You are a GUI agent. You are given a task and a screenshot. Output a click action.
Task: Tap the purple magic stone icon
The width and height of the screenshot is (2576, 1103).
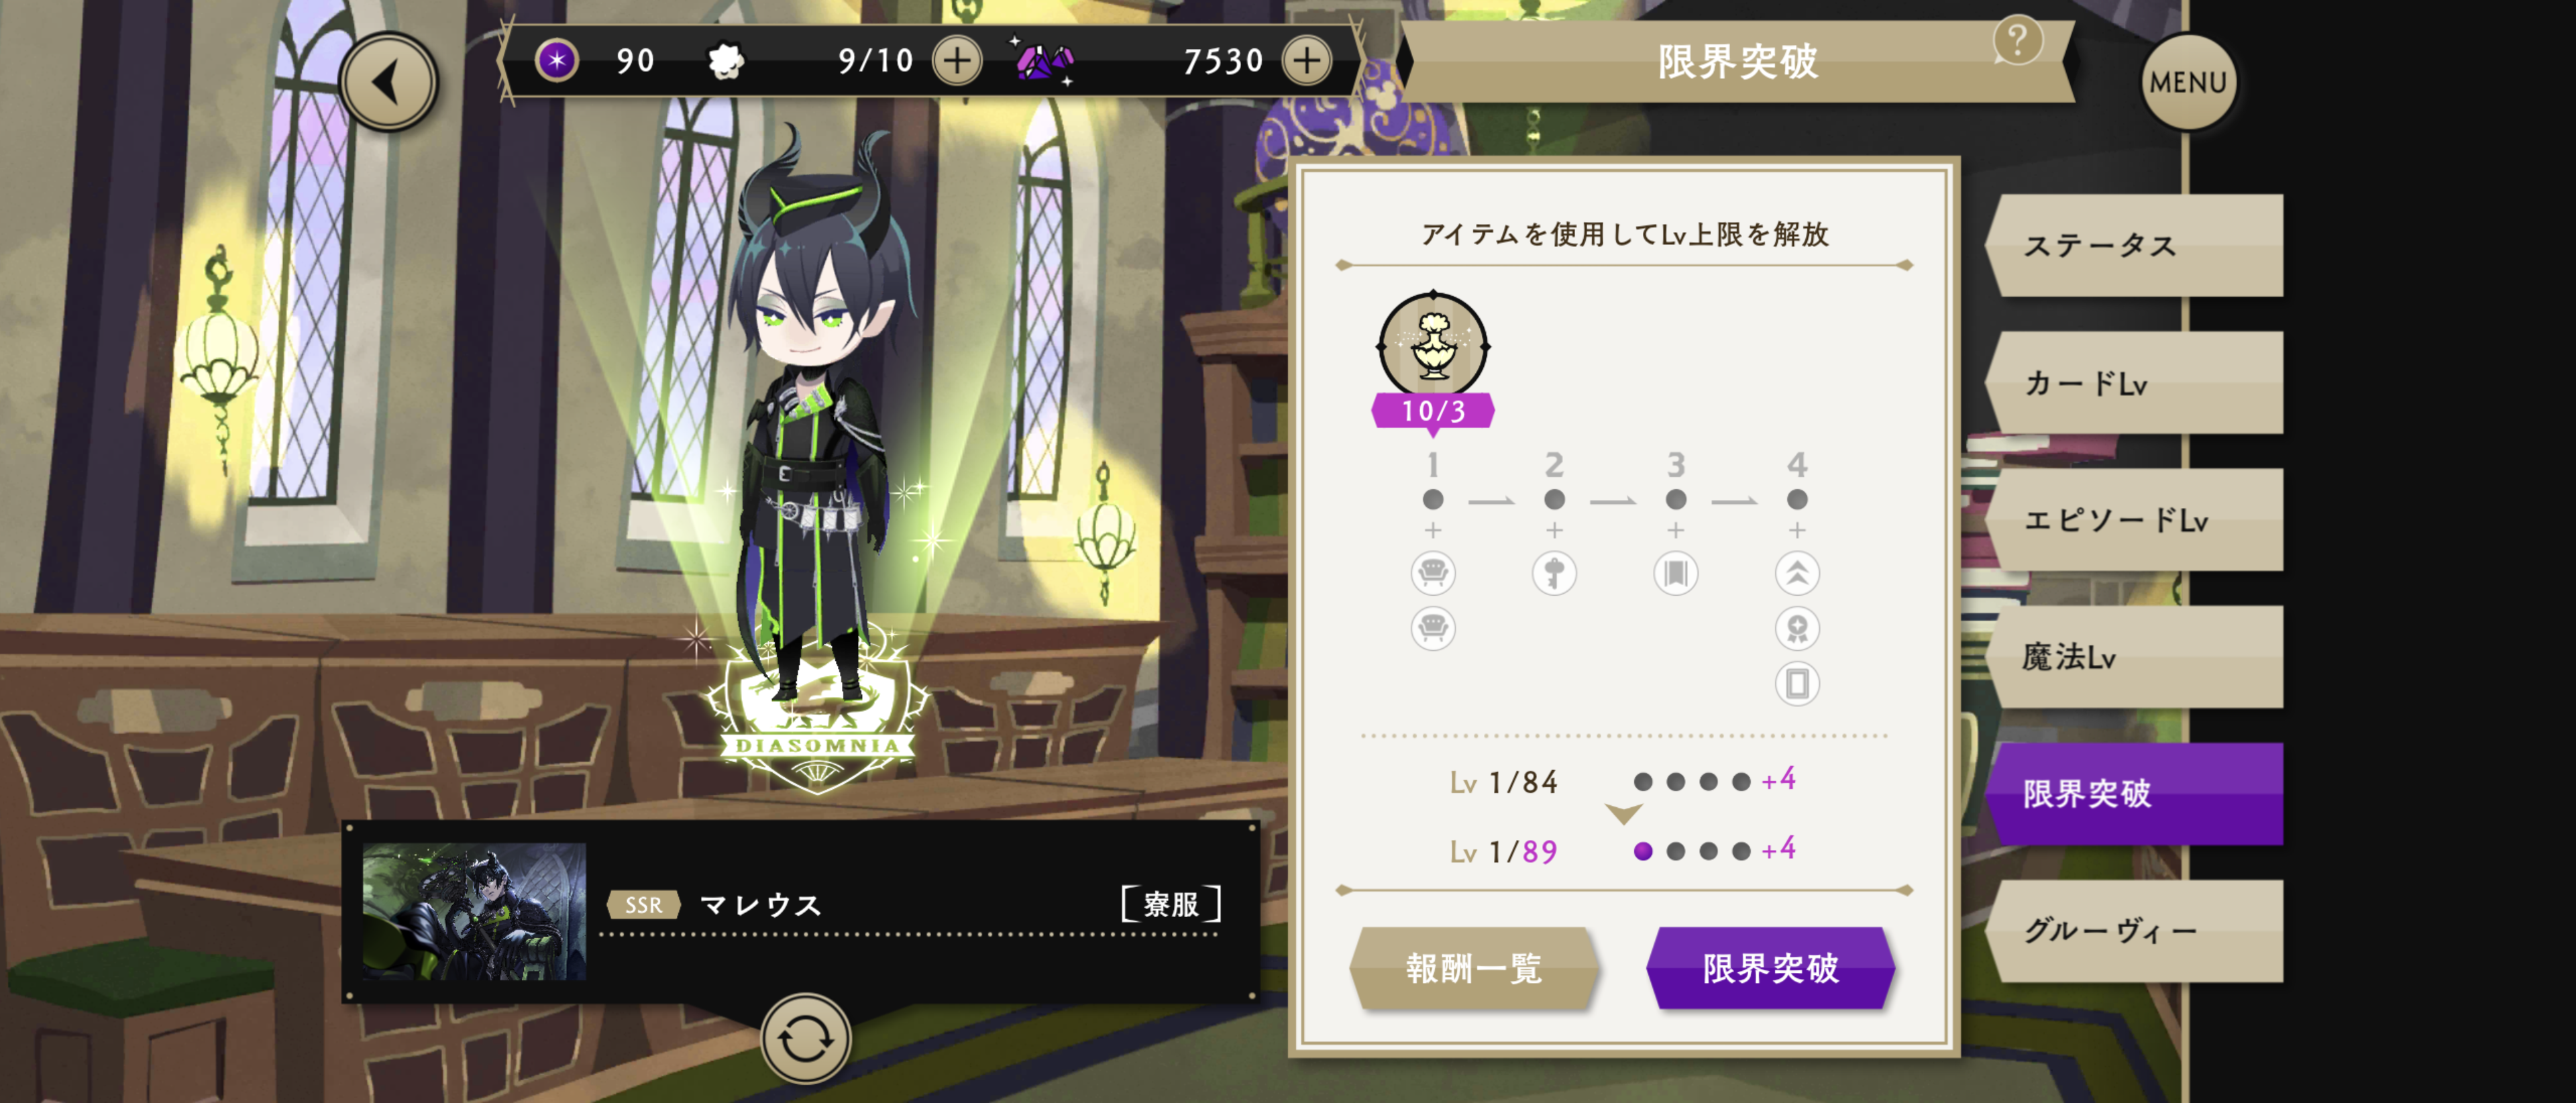(x=557, y=61)
